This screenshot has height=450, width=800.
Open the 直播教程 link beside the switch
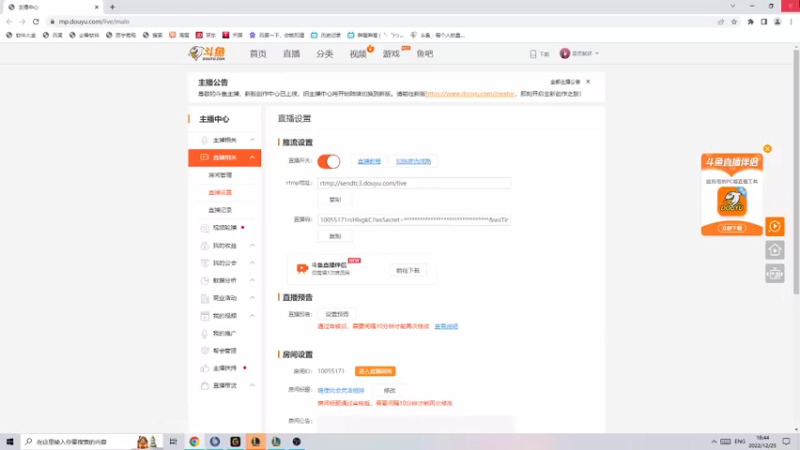[369, 161]
